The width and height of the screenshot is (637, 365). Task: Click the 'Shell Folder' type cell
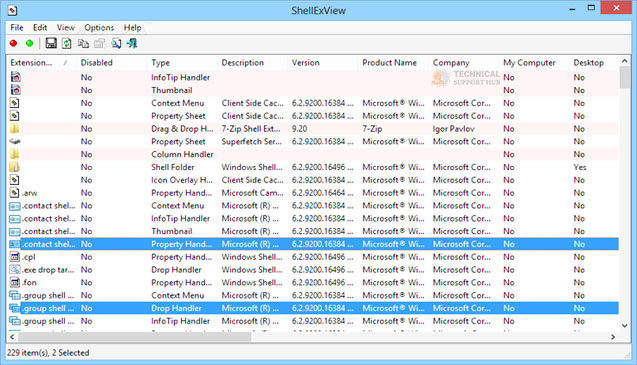click(x=173, y=167)
